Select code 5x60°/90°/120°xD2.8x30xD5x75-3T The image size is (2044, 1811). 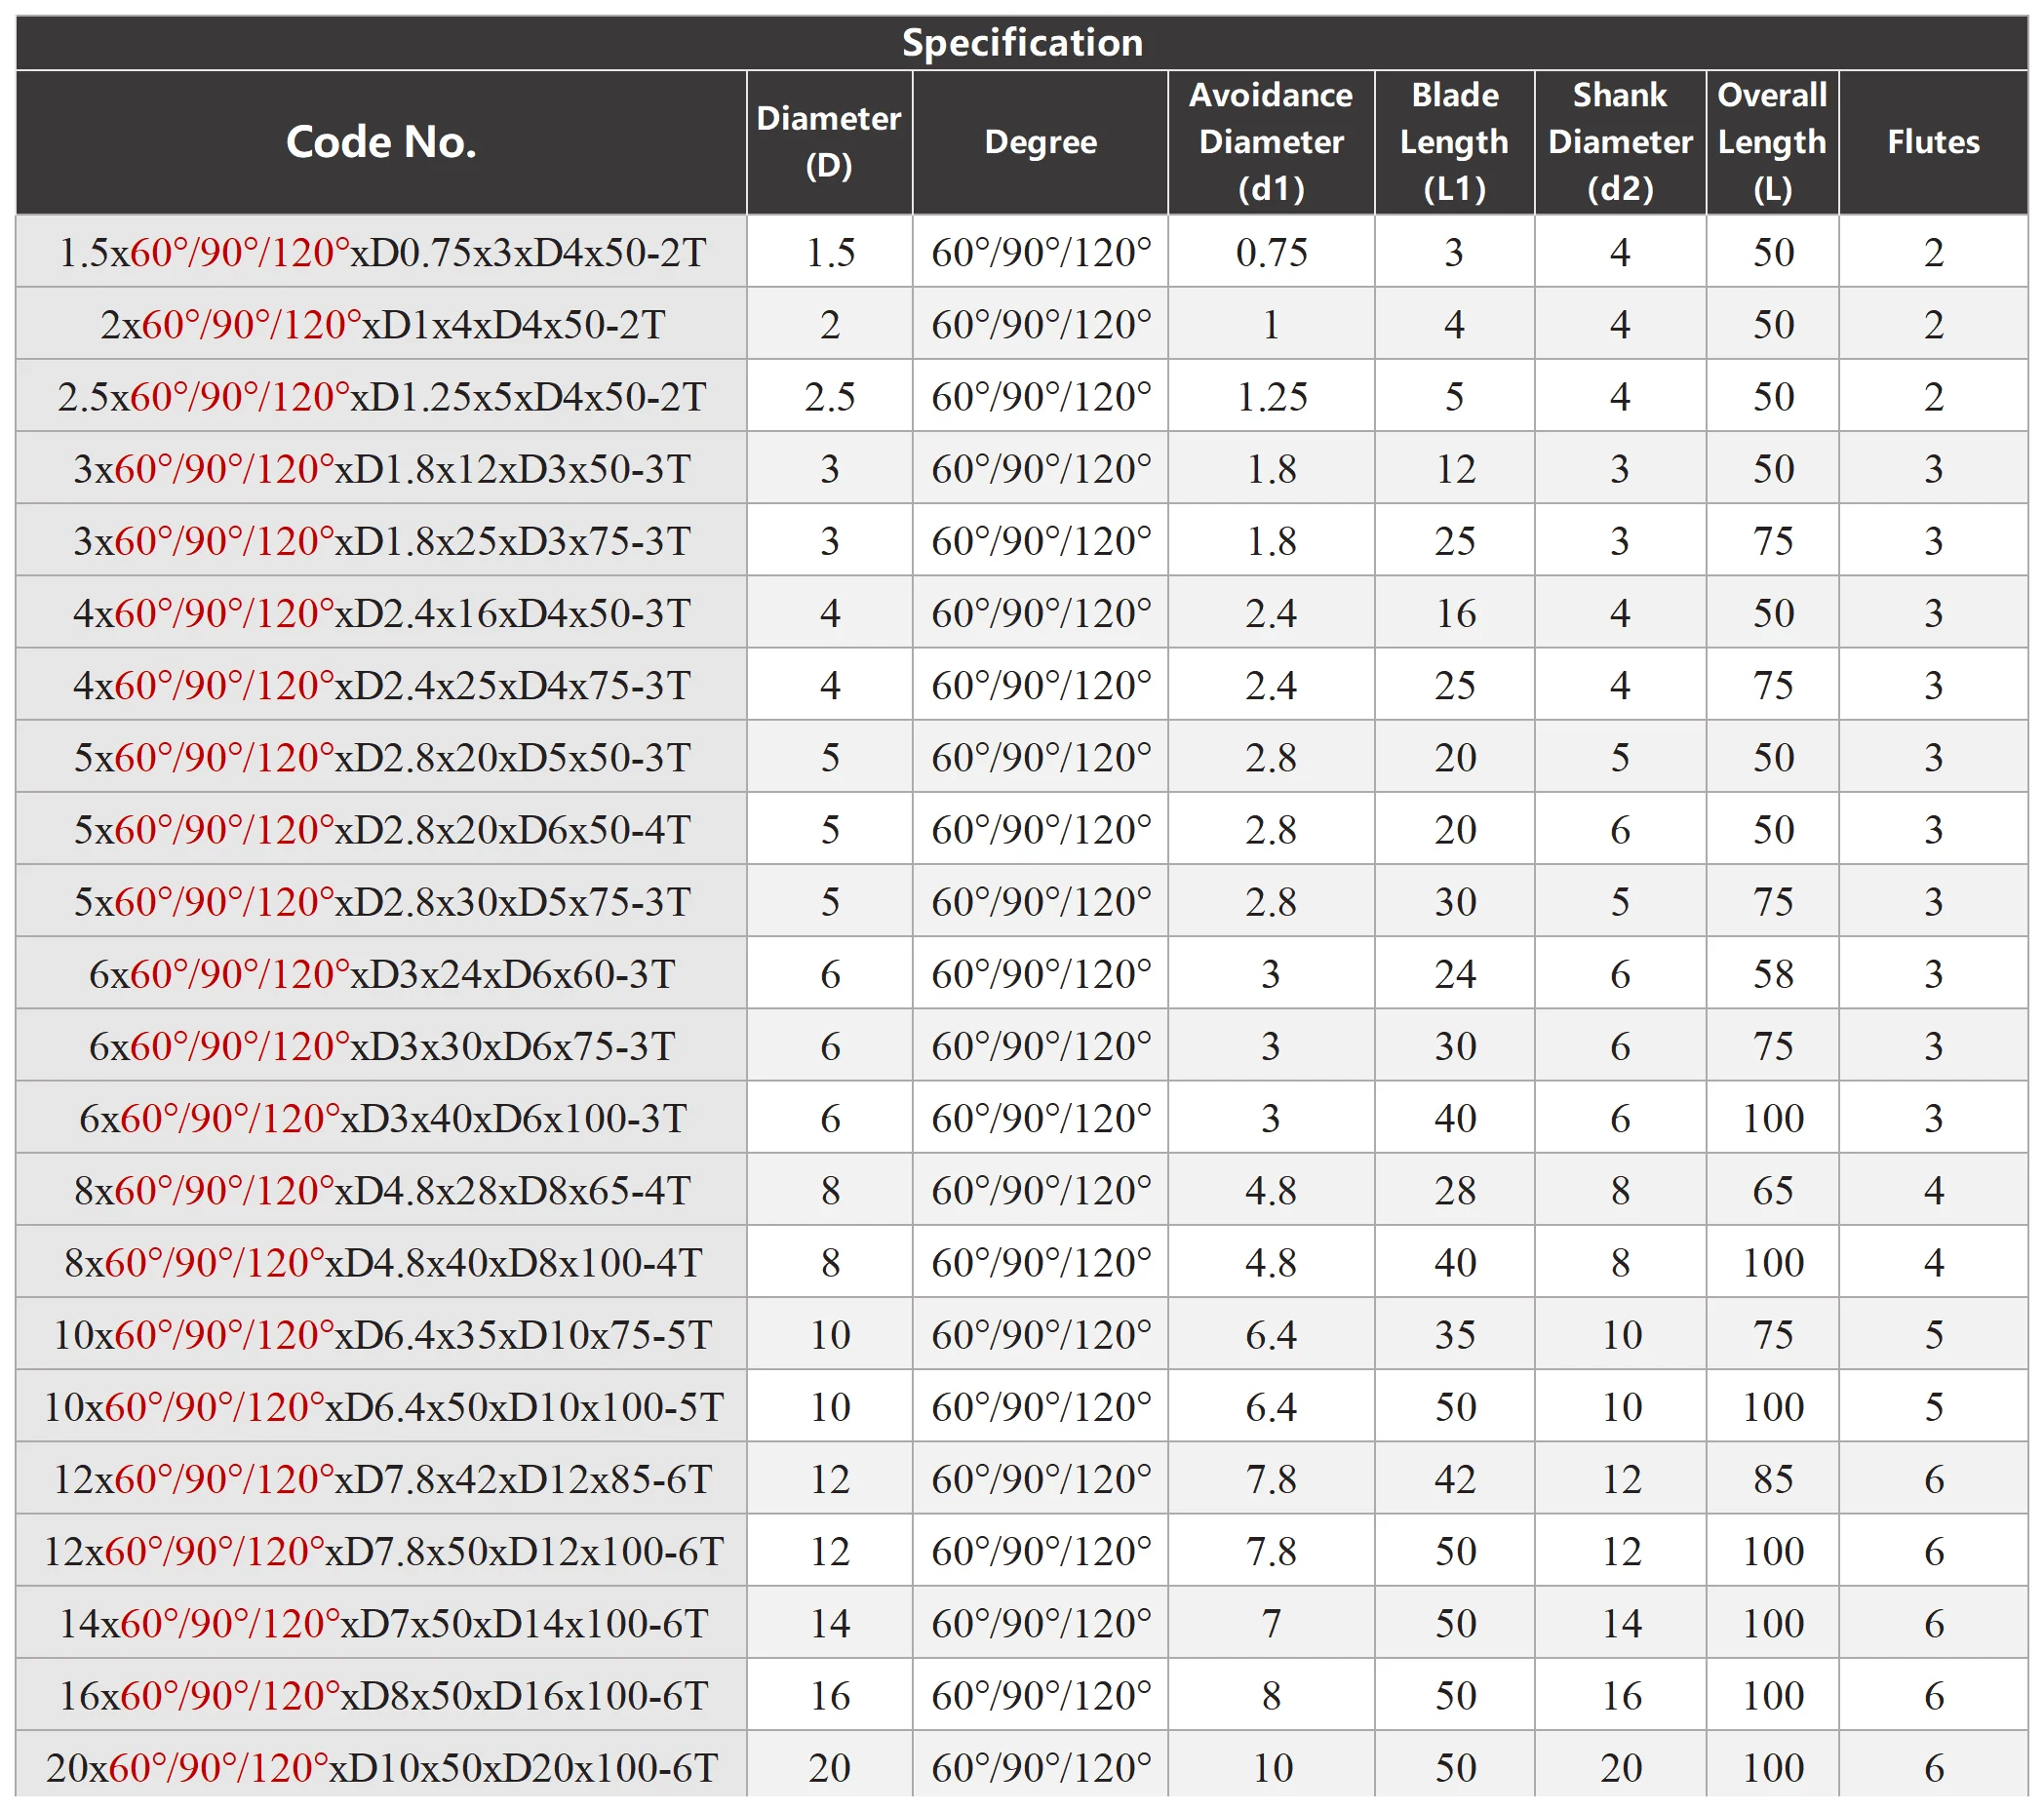click(x=382, y=902)
